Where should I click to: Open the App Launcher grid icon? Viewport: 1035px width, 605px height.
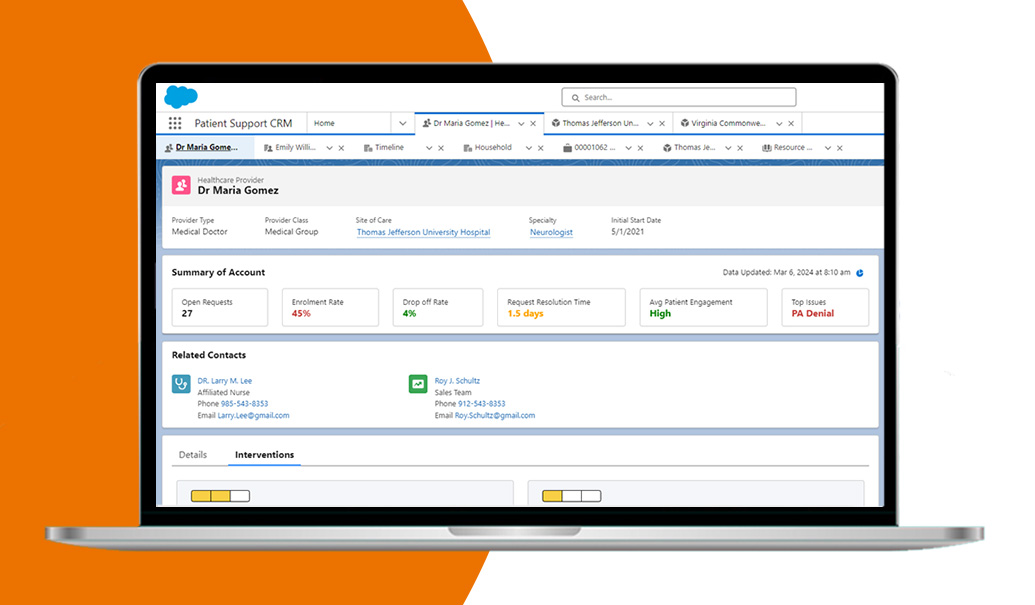[175, 124]
